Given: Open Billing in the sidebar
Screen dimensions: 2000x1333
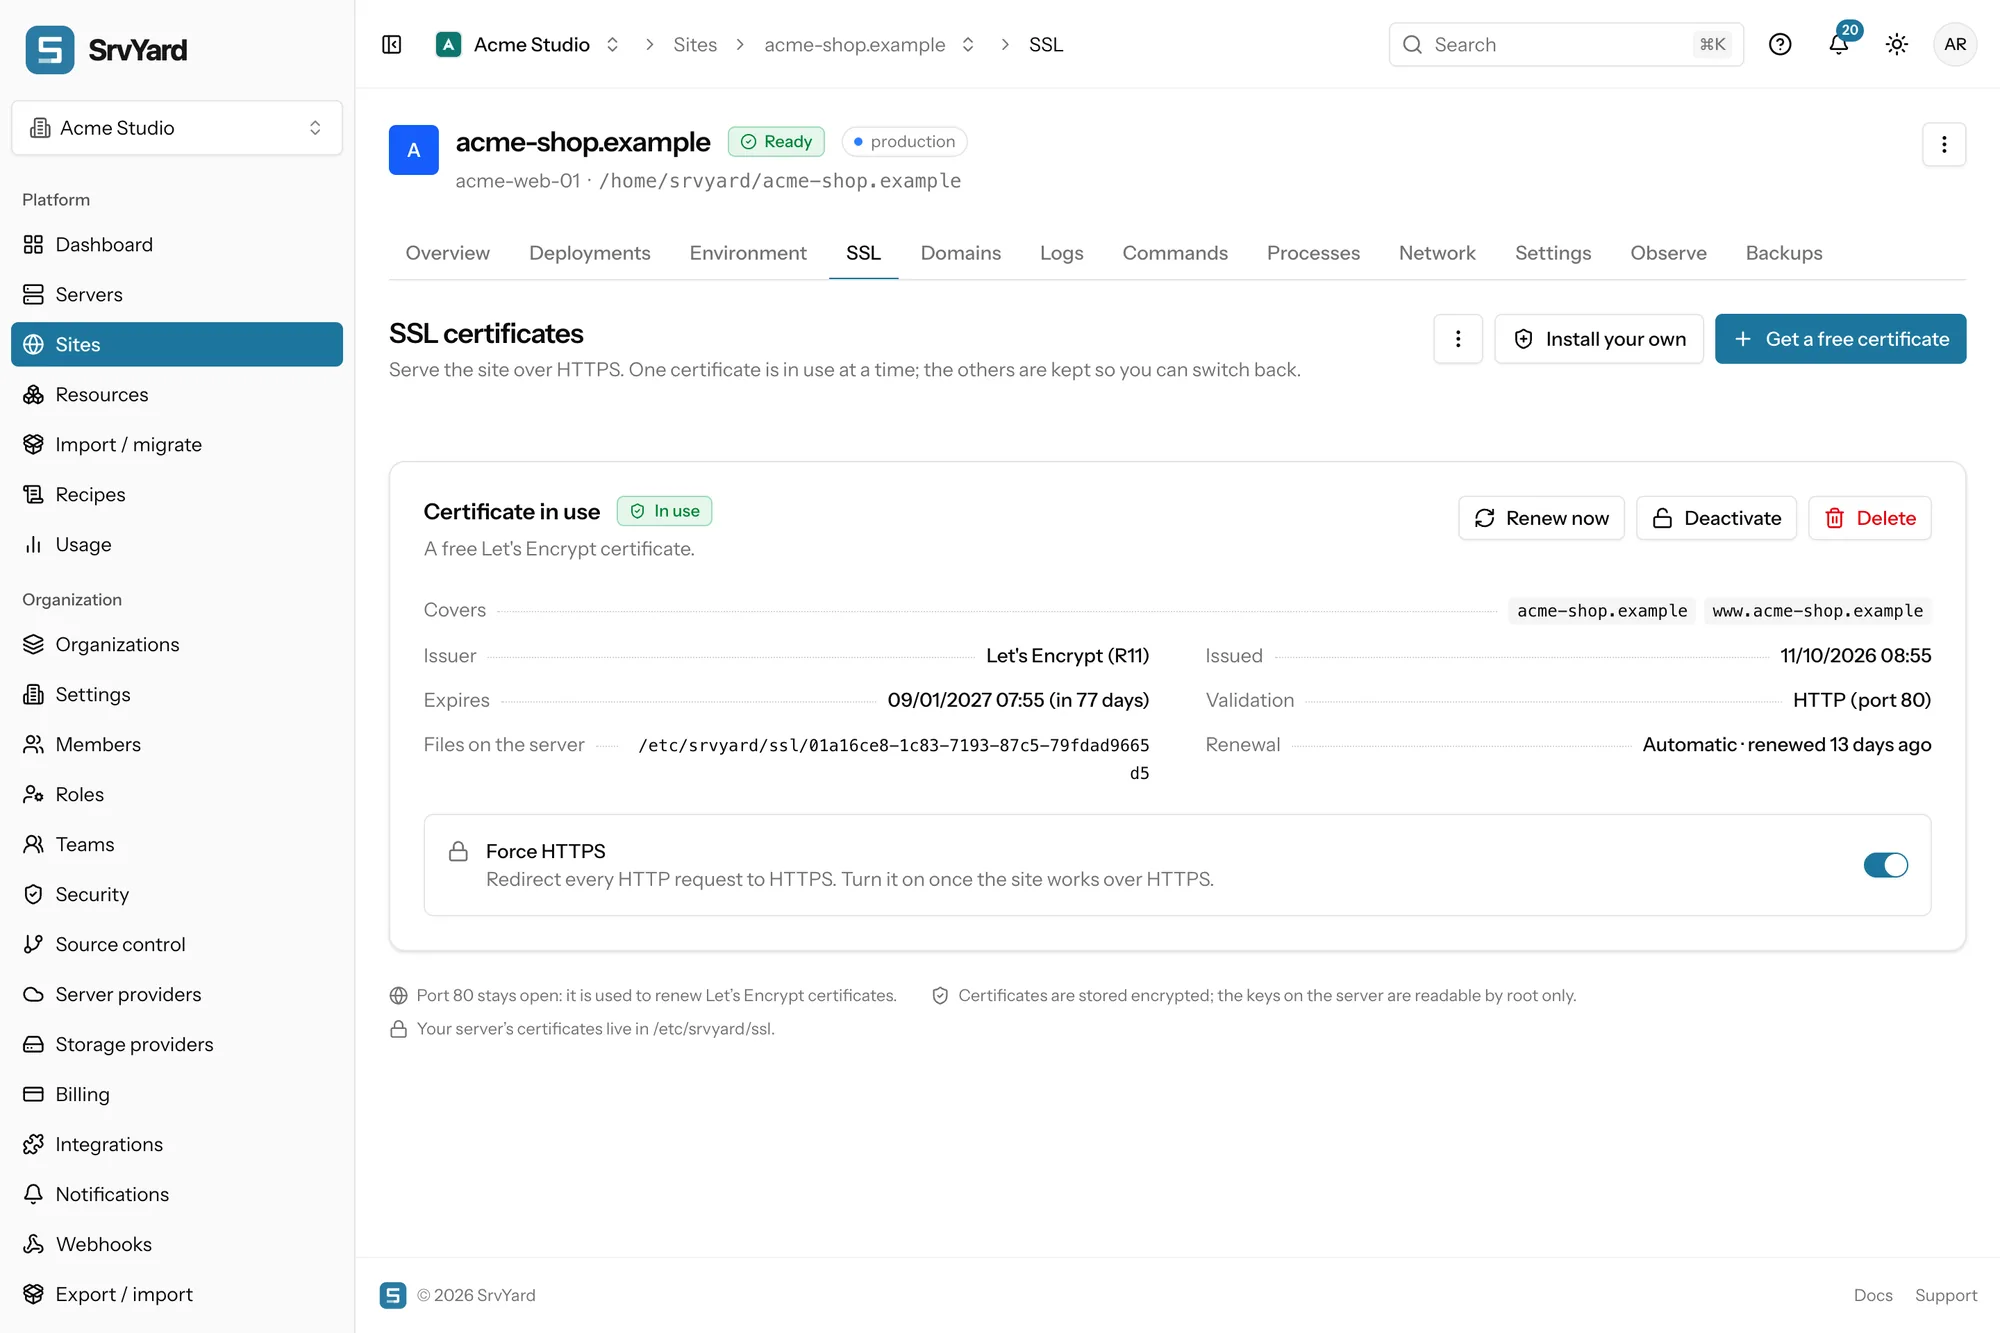Looking at the screenshot, I should (x=177, y=1095).
